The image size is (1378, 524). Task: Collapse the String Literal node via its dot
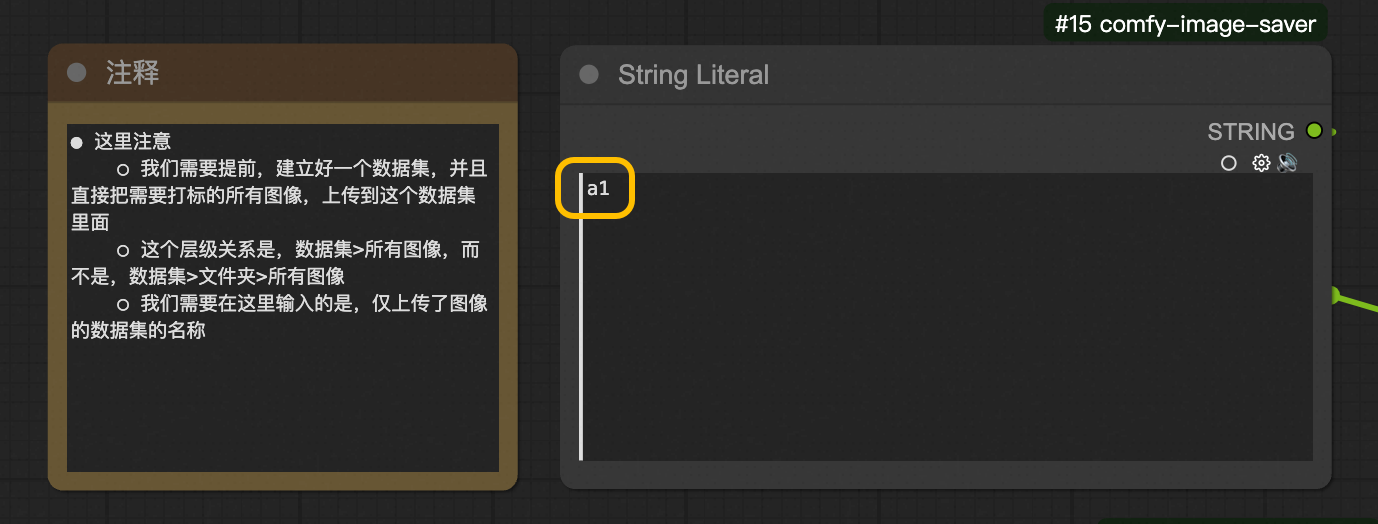(x=589, y=75)
